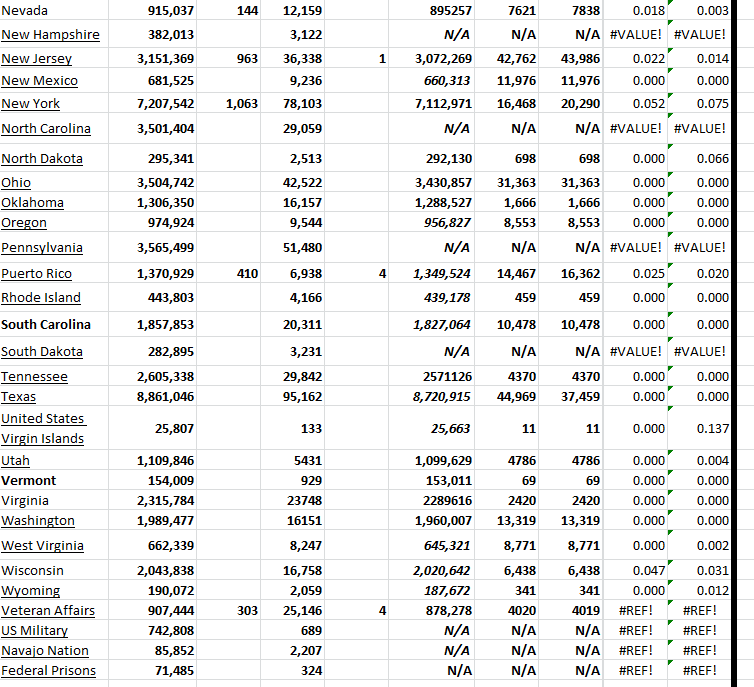
Task: Open the New Jersey link
Action: pos(37,59)
